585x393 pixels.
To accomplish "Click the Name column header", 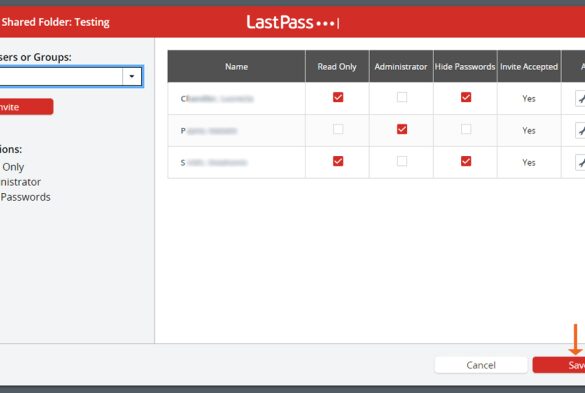I will pyautogui.click(x=237, y=66).
